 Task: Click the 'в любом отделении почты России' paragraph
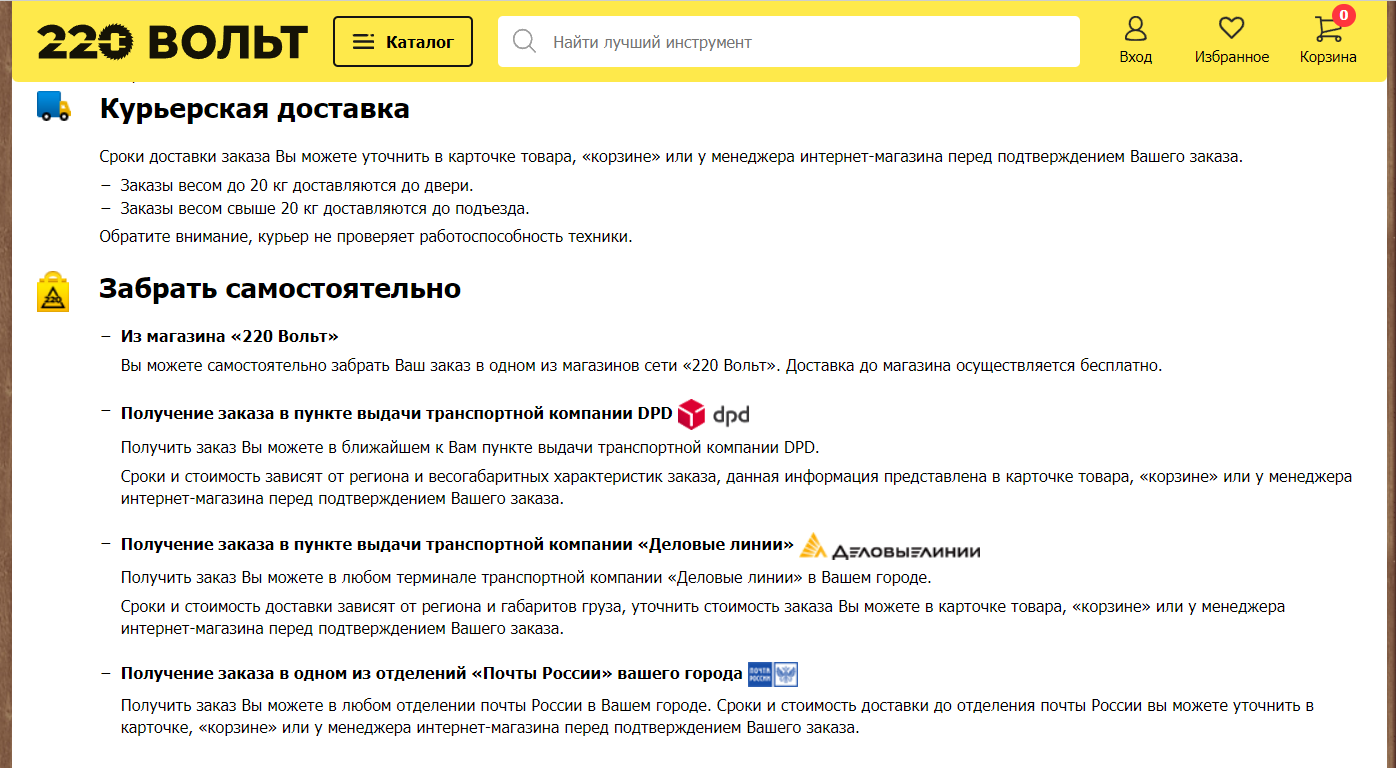tap(717, 717)
